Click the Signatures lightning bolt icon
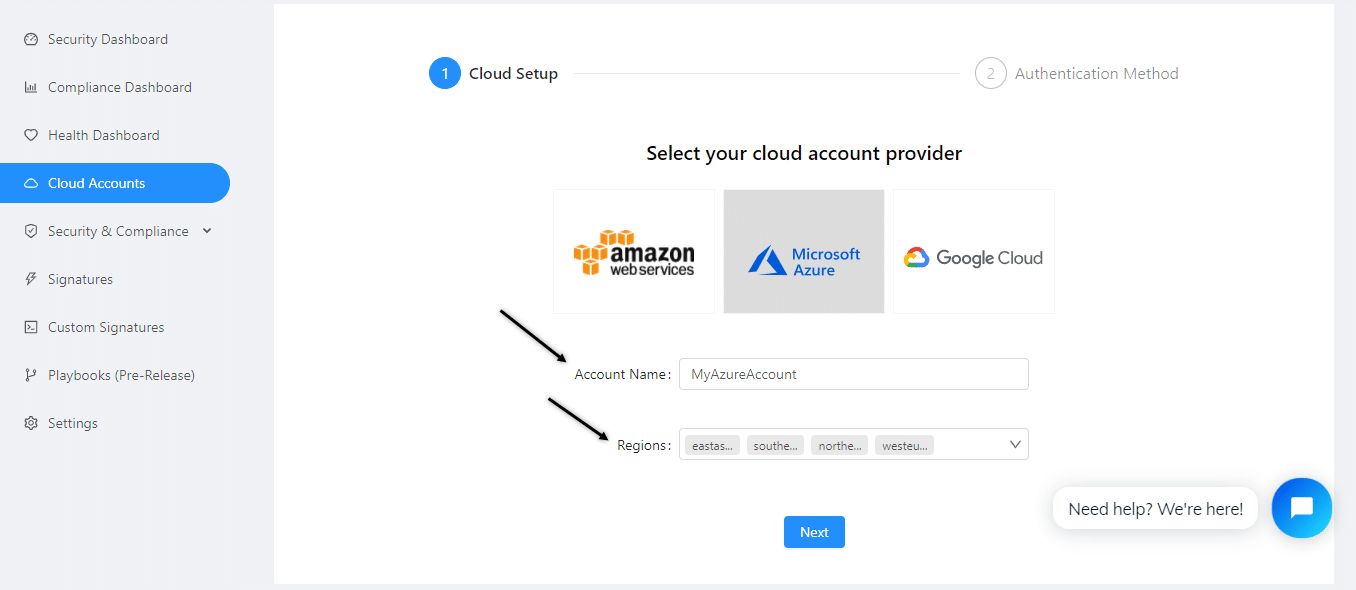 [x=31, y=279]
